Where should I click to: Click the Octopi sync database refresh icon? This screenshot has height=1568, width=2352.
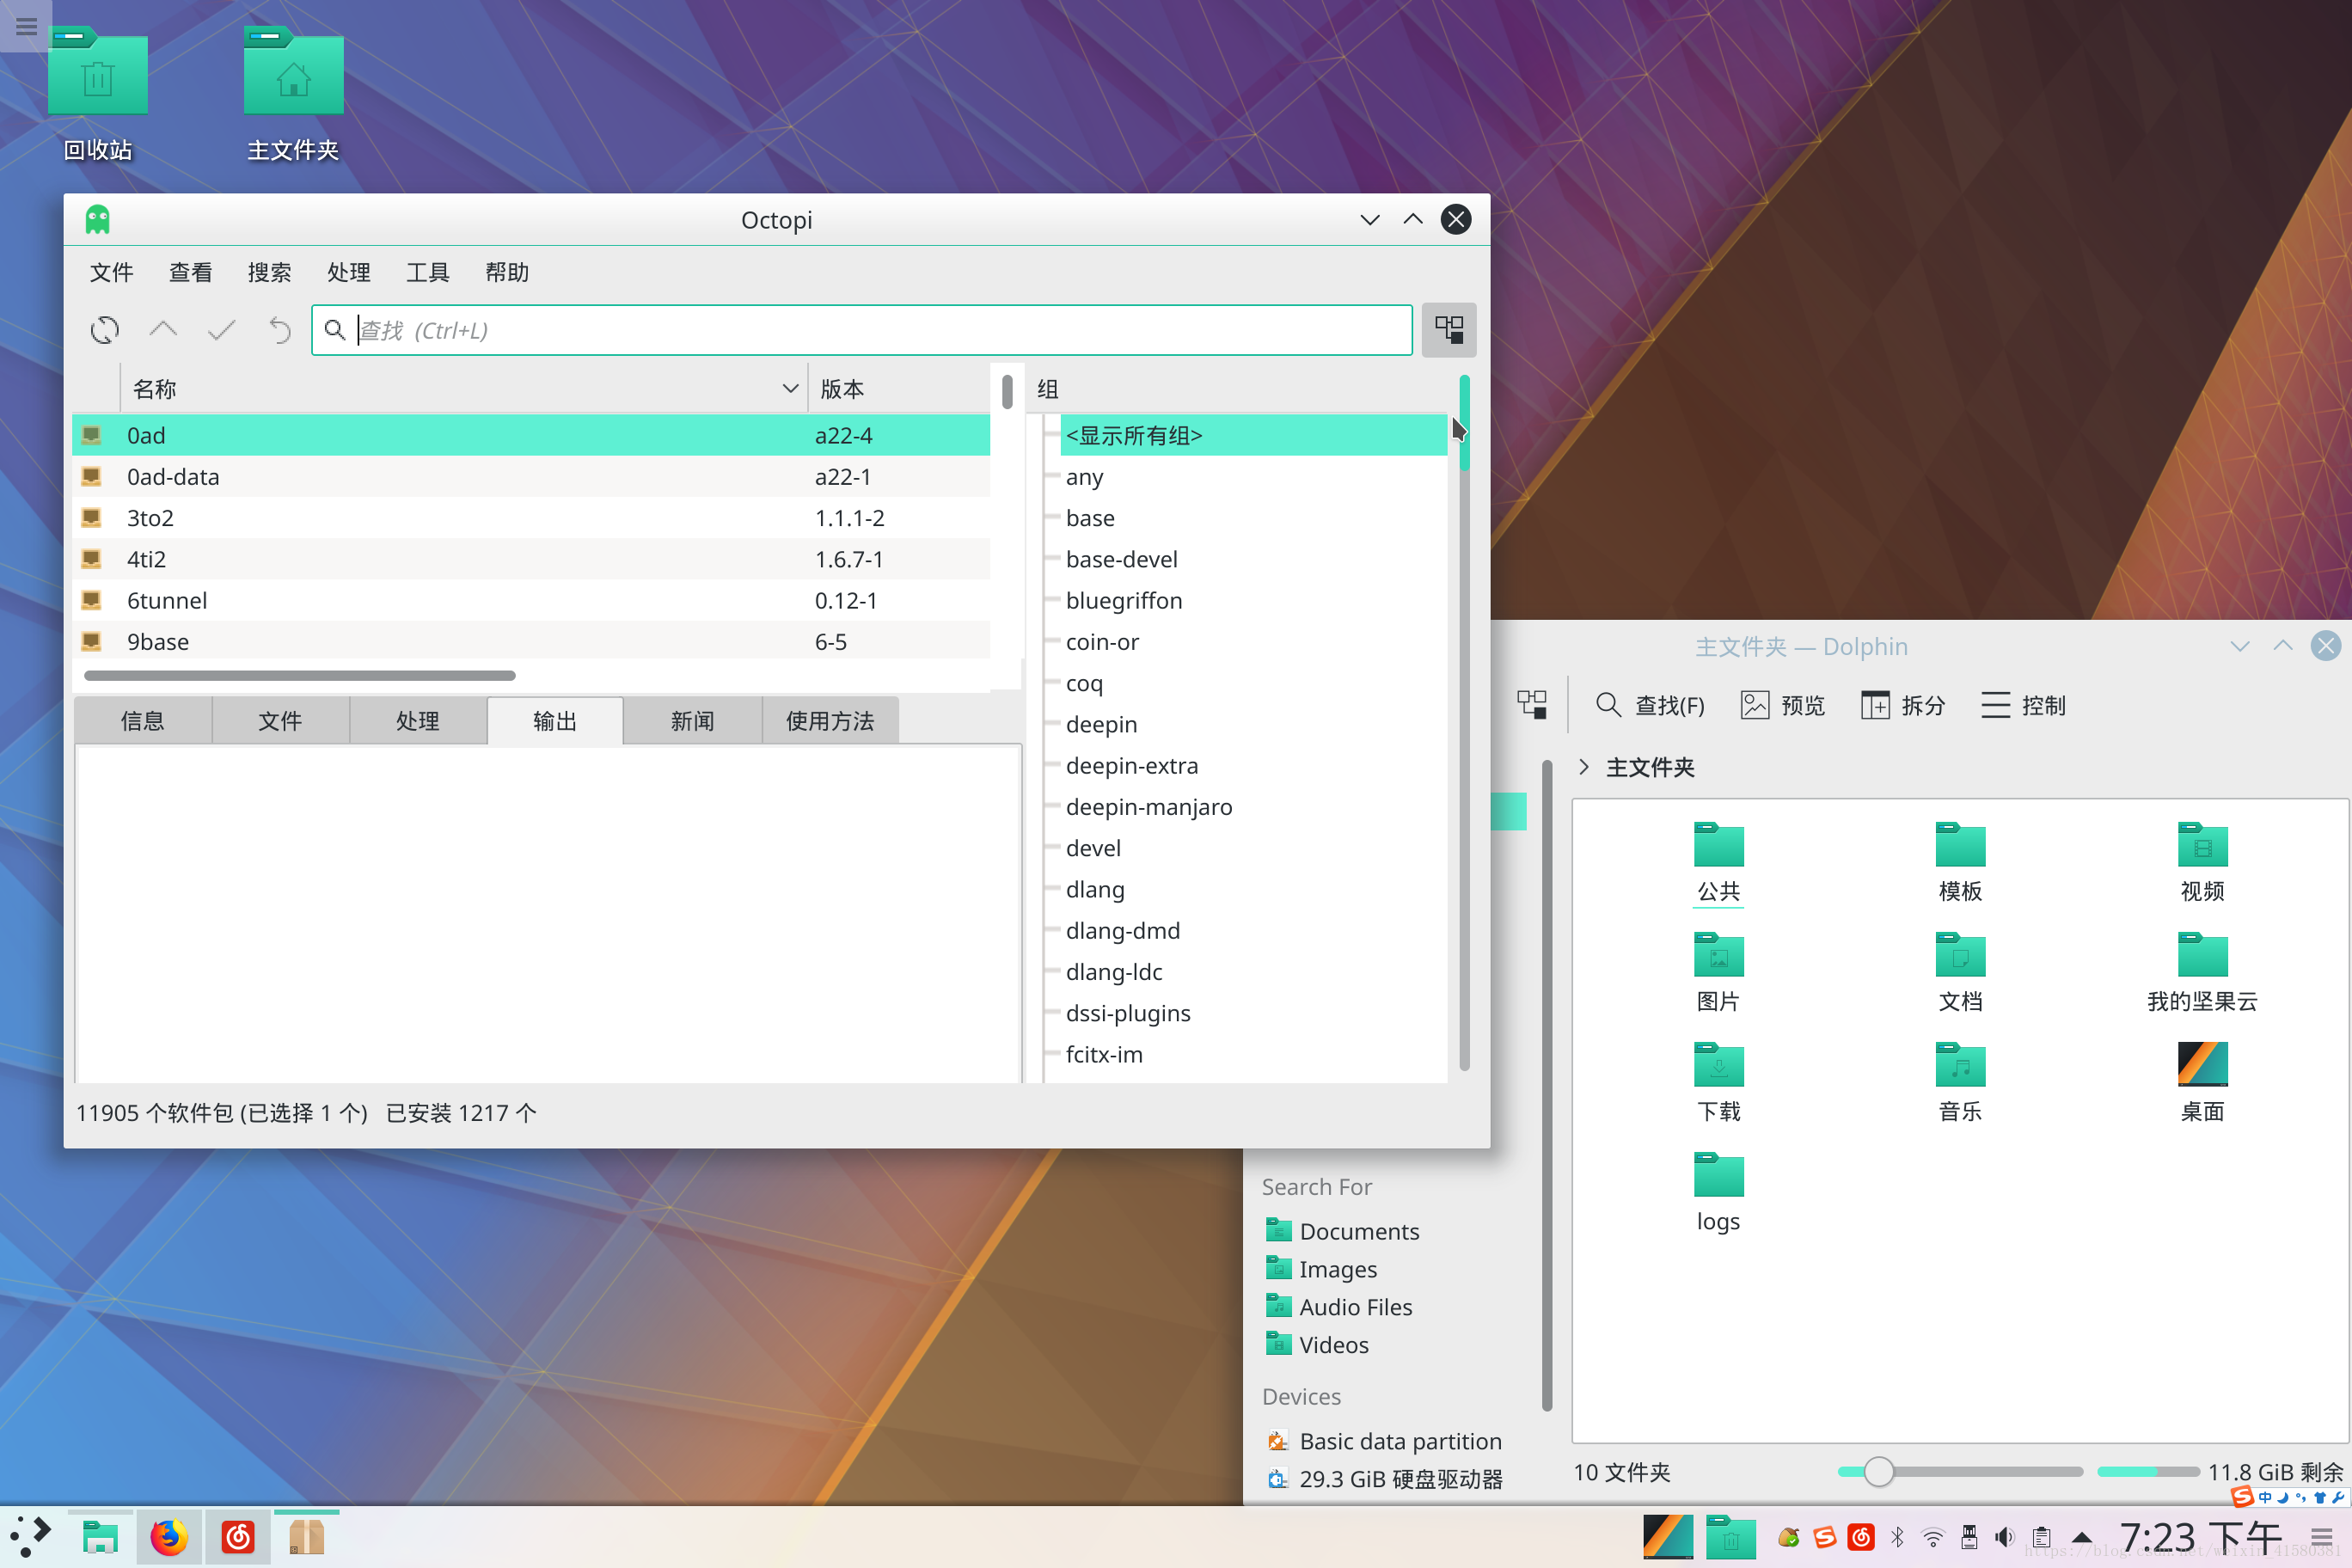104,330
